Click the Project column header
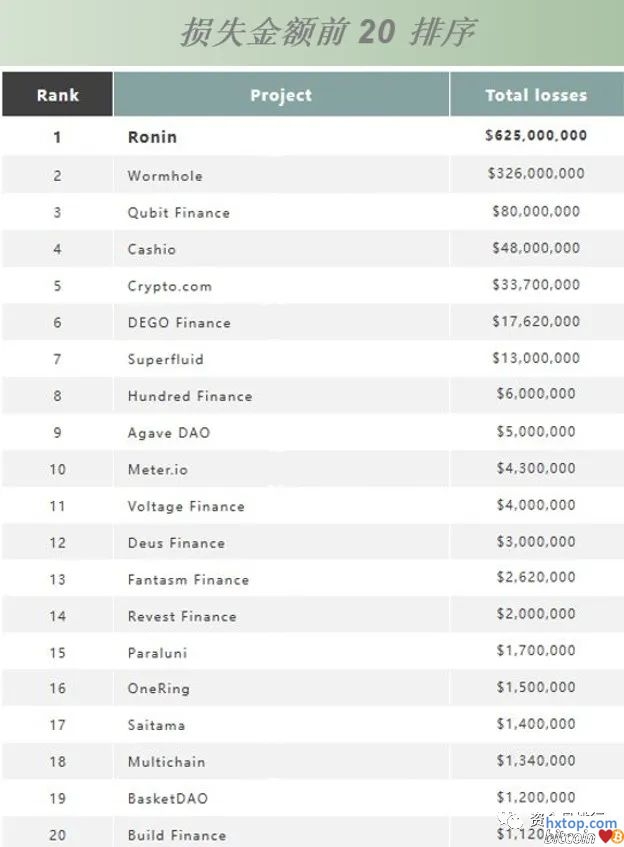The width and height of the screenshot is (624, 847). [281, 96]
